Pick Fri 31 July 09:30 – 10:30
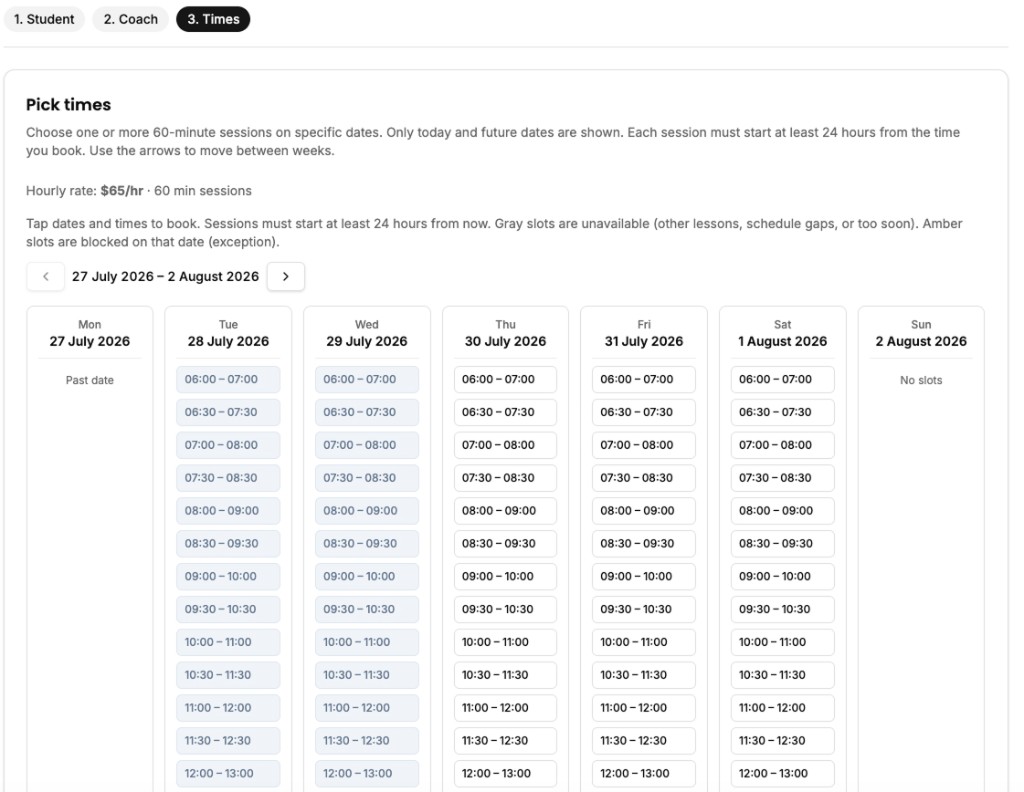This screenshot has width=1024, height=792. [x=644, y=609]
